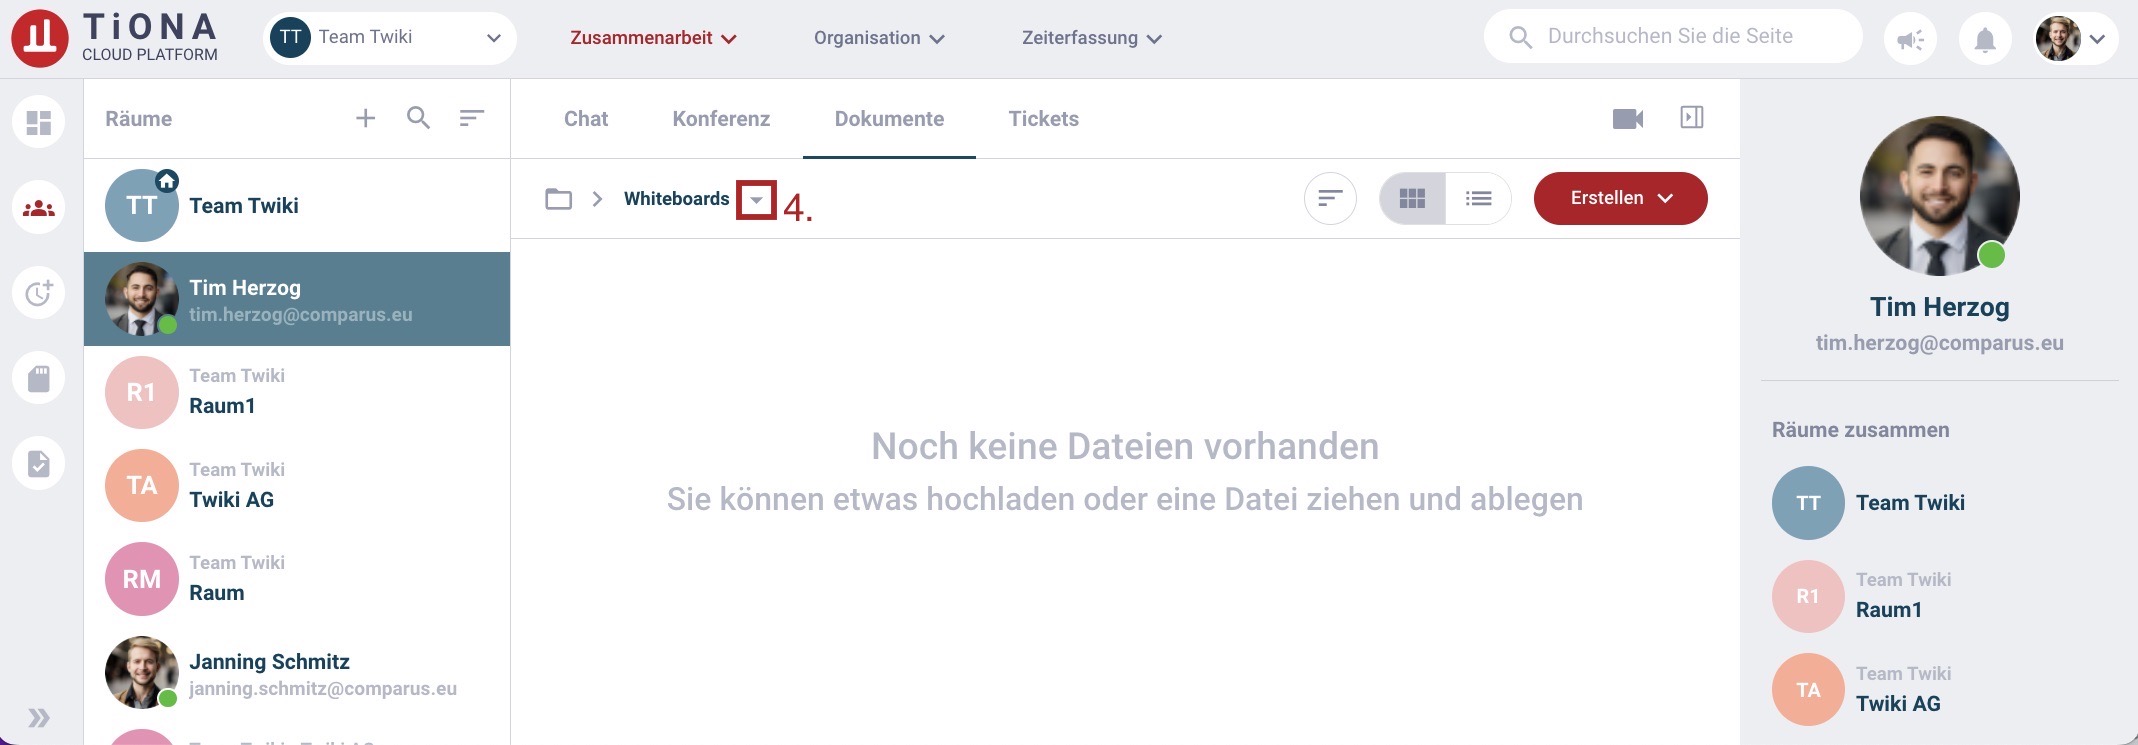2138x745 pixels.
Task: Add a new room with plus icon
Action: click(366, 118)
